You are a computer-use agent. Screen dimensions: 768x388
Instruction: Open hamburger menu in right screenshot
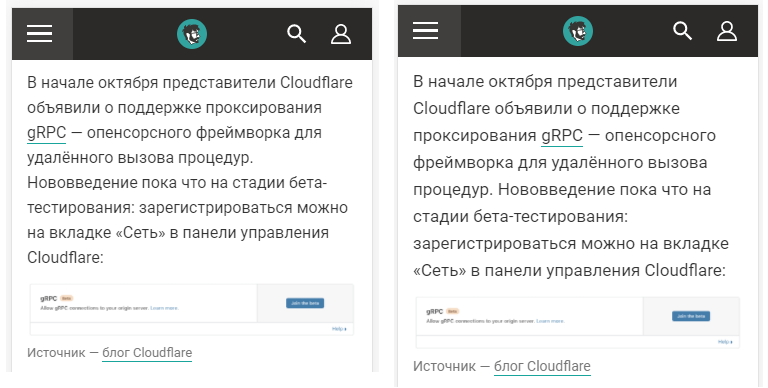click(426, 31)
